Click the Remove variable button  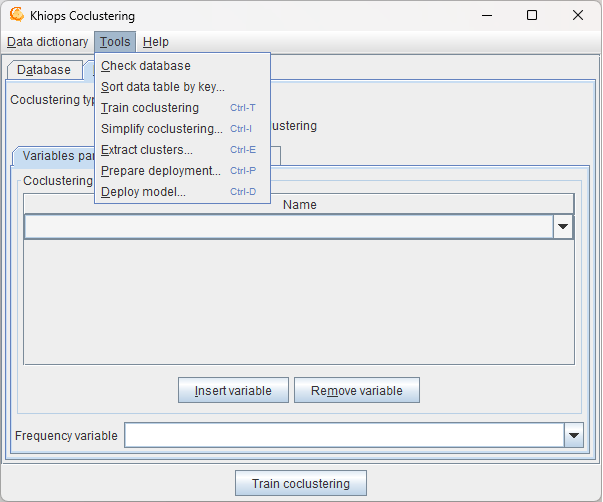(356, 390)
